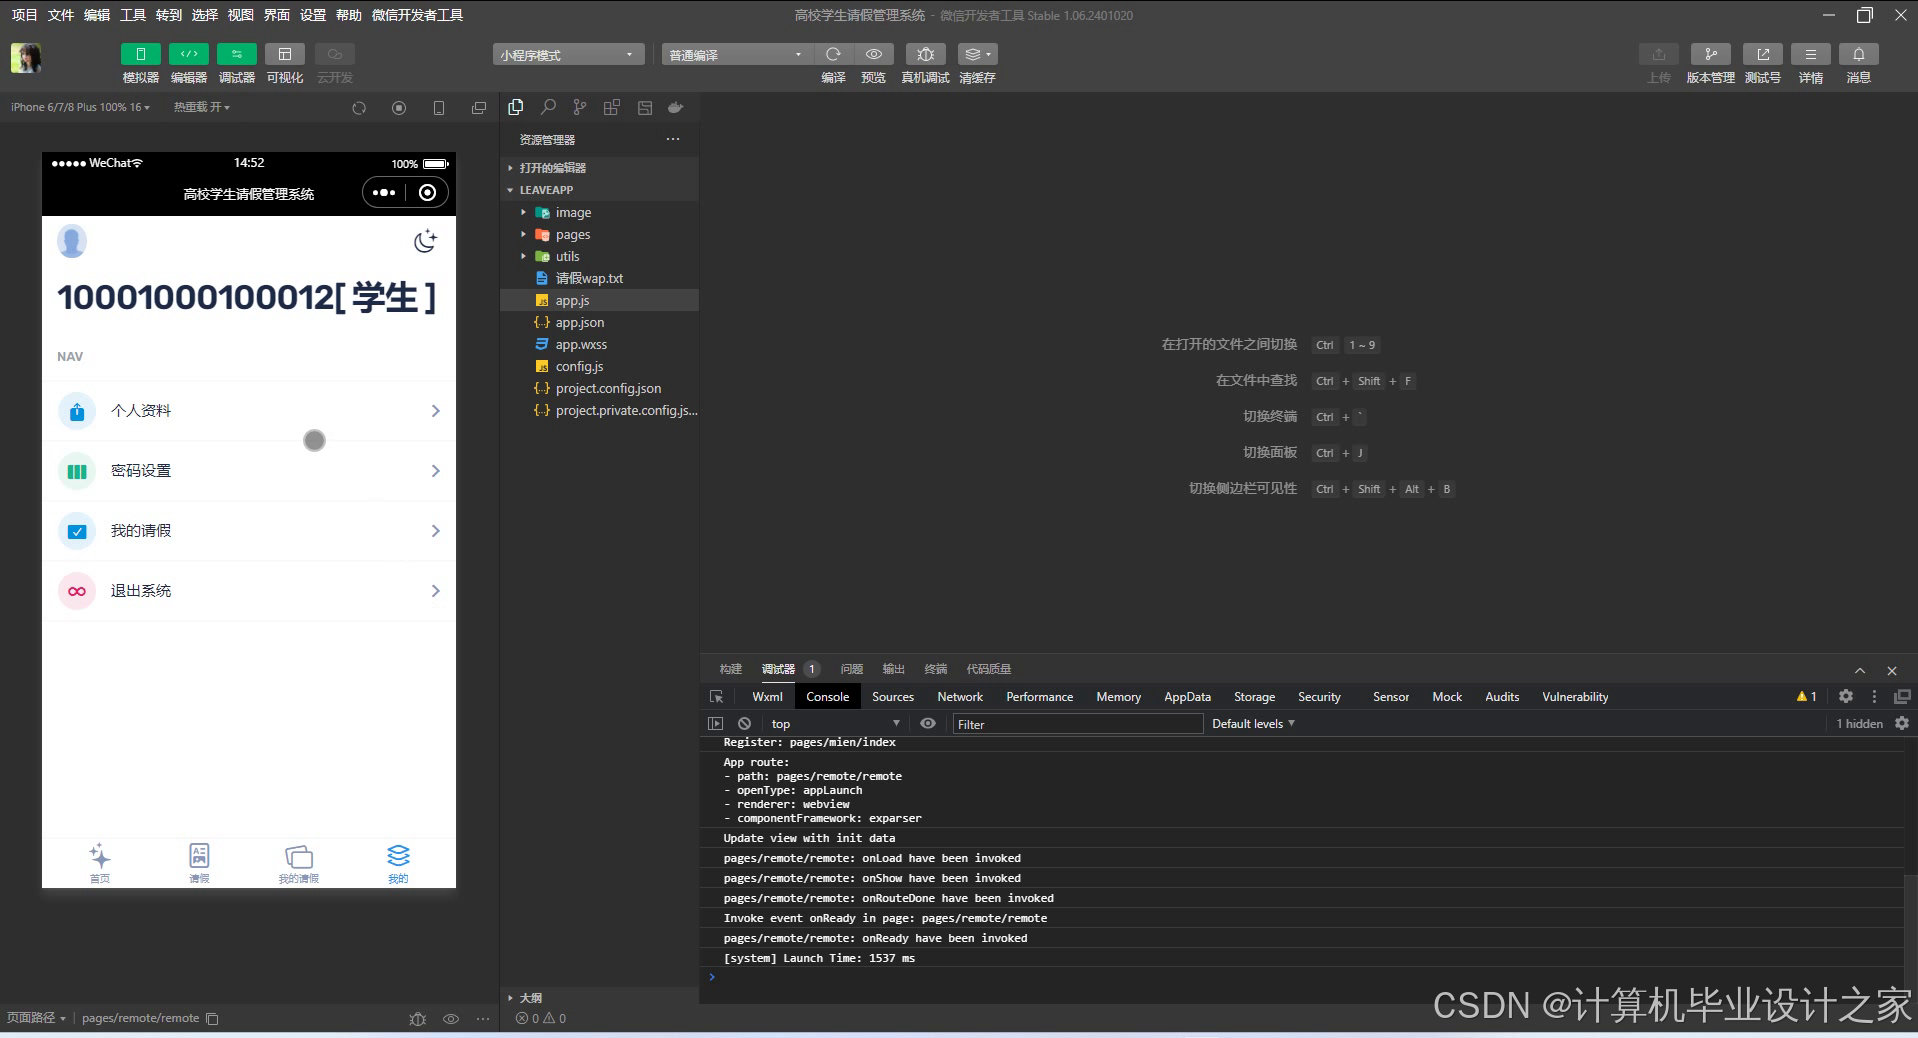Tap 退出系统 in the simulator

pos(249,591)
